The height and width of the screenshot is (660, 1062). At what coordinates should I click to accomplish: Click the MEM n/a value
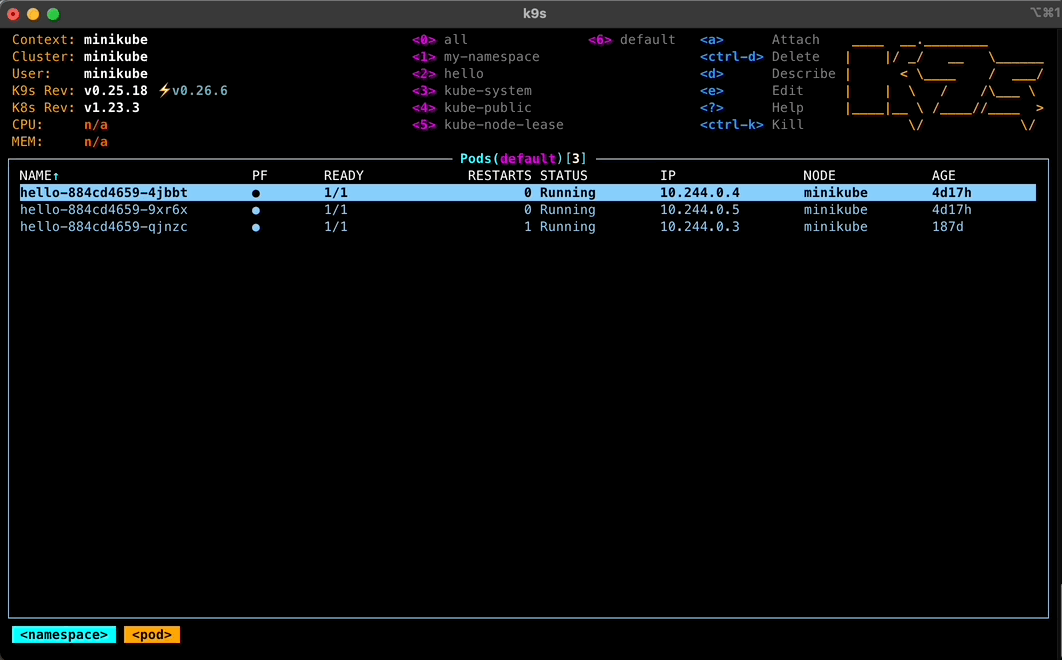coord(95,142)
